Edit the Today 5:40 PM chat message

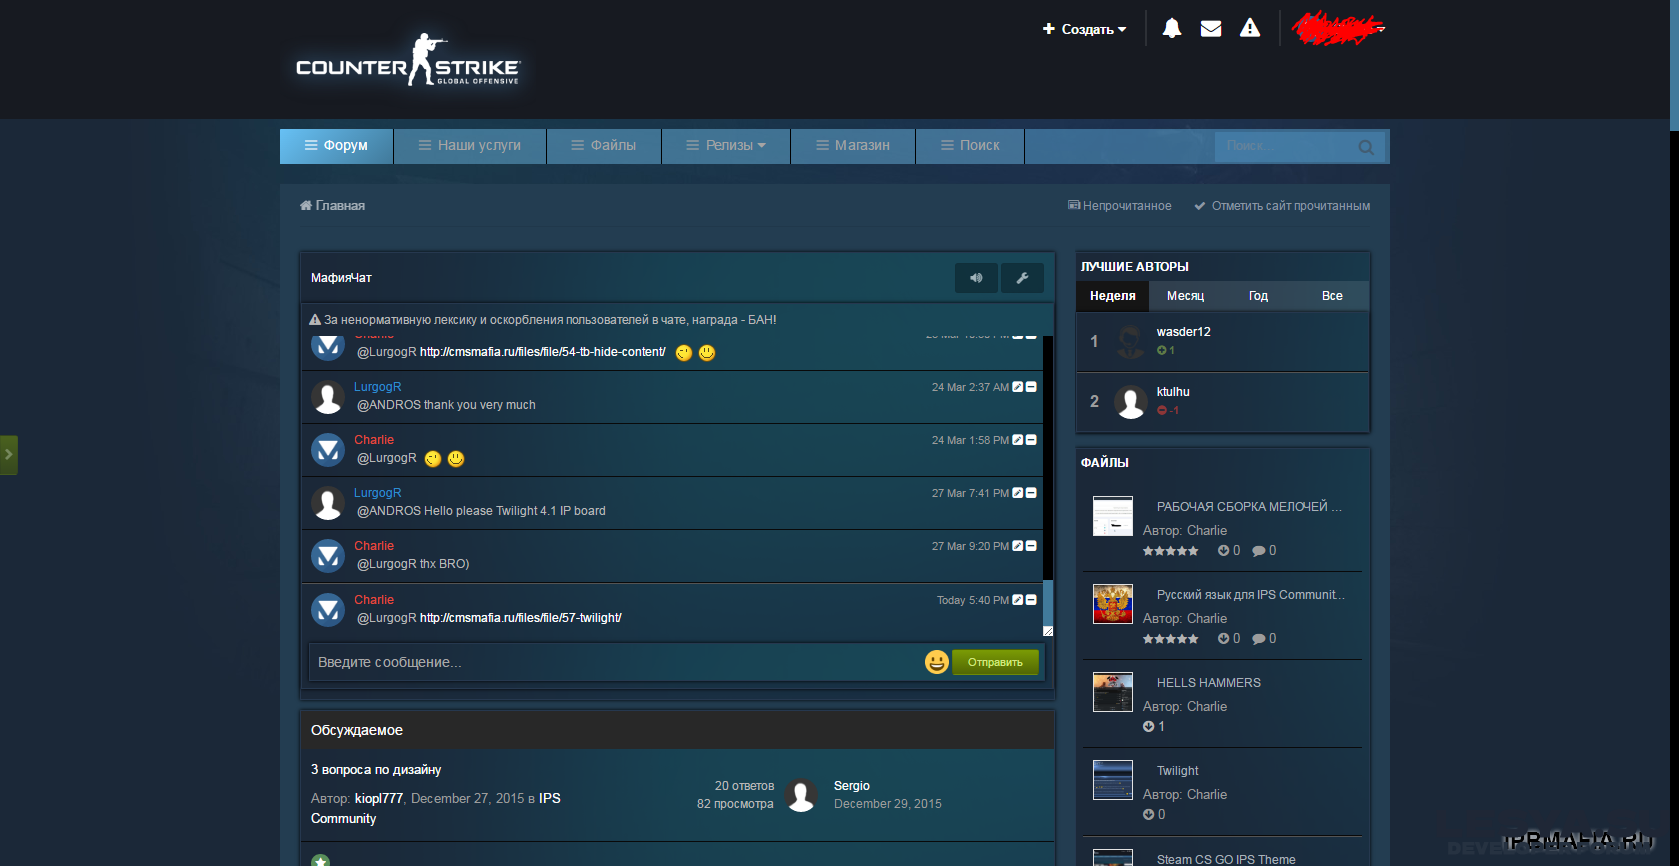[x=1017, y=600]
